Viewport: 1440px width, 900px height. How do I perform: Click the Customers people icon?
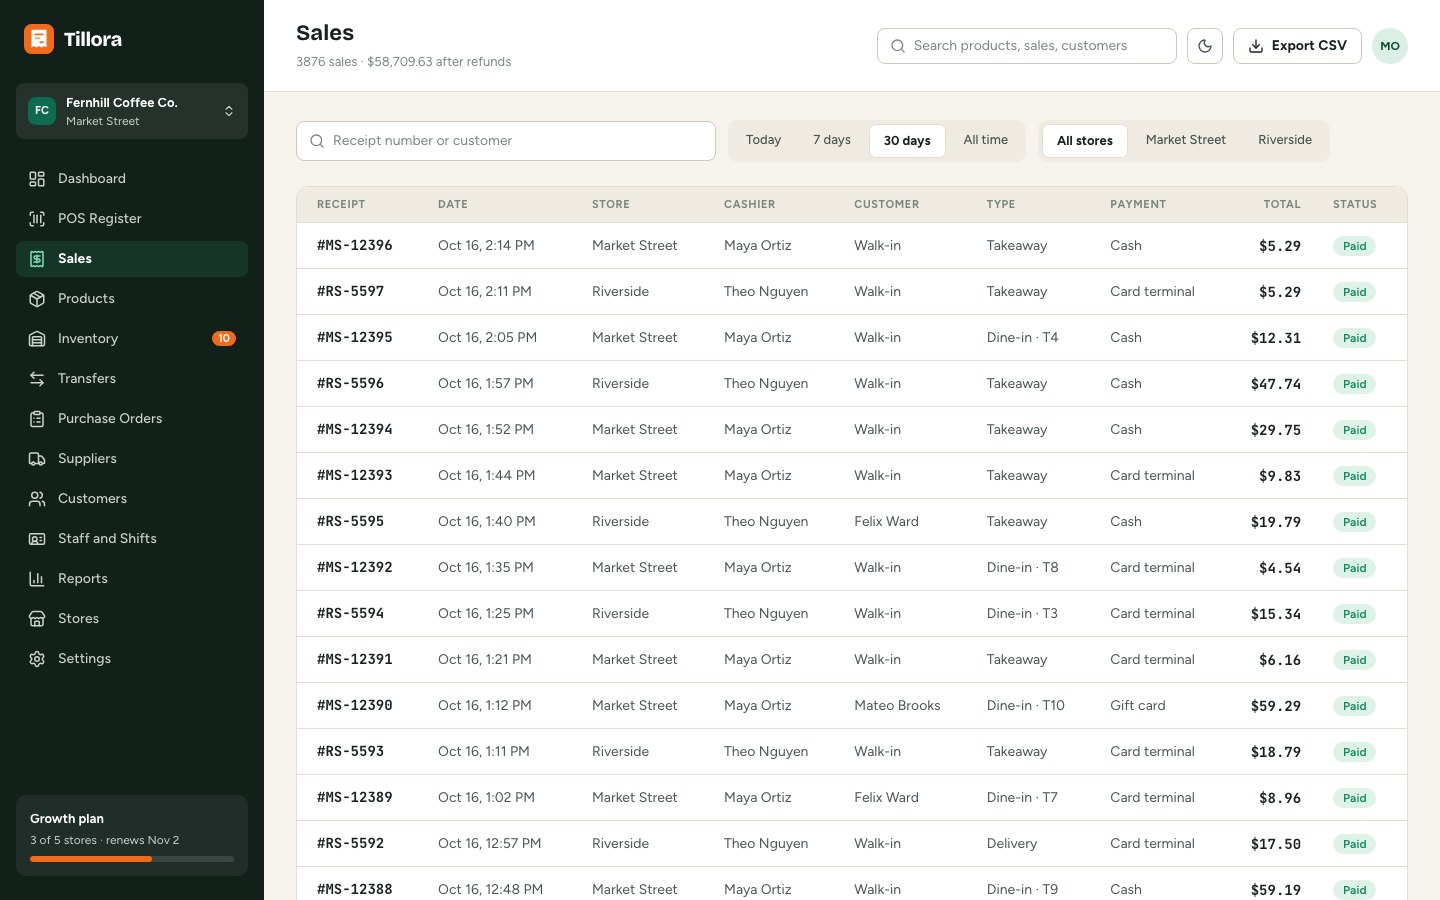tap(37, 499)
